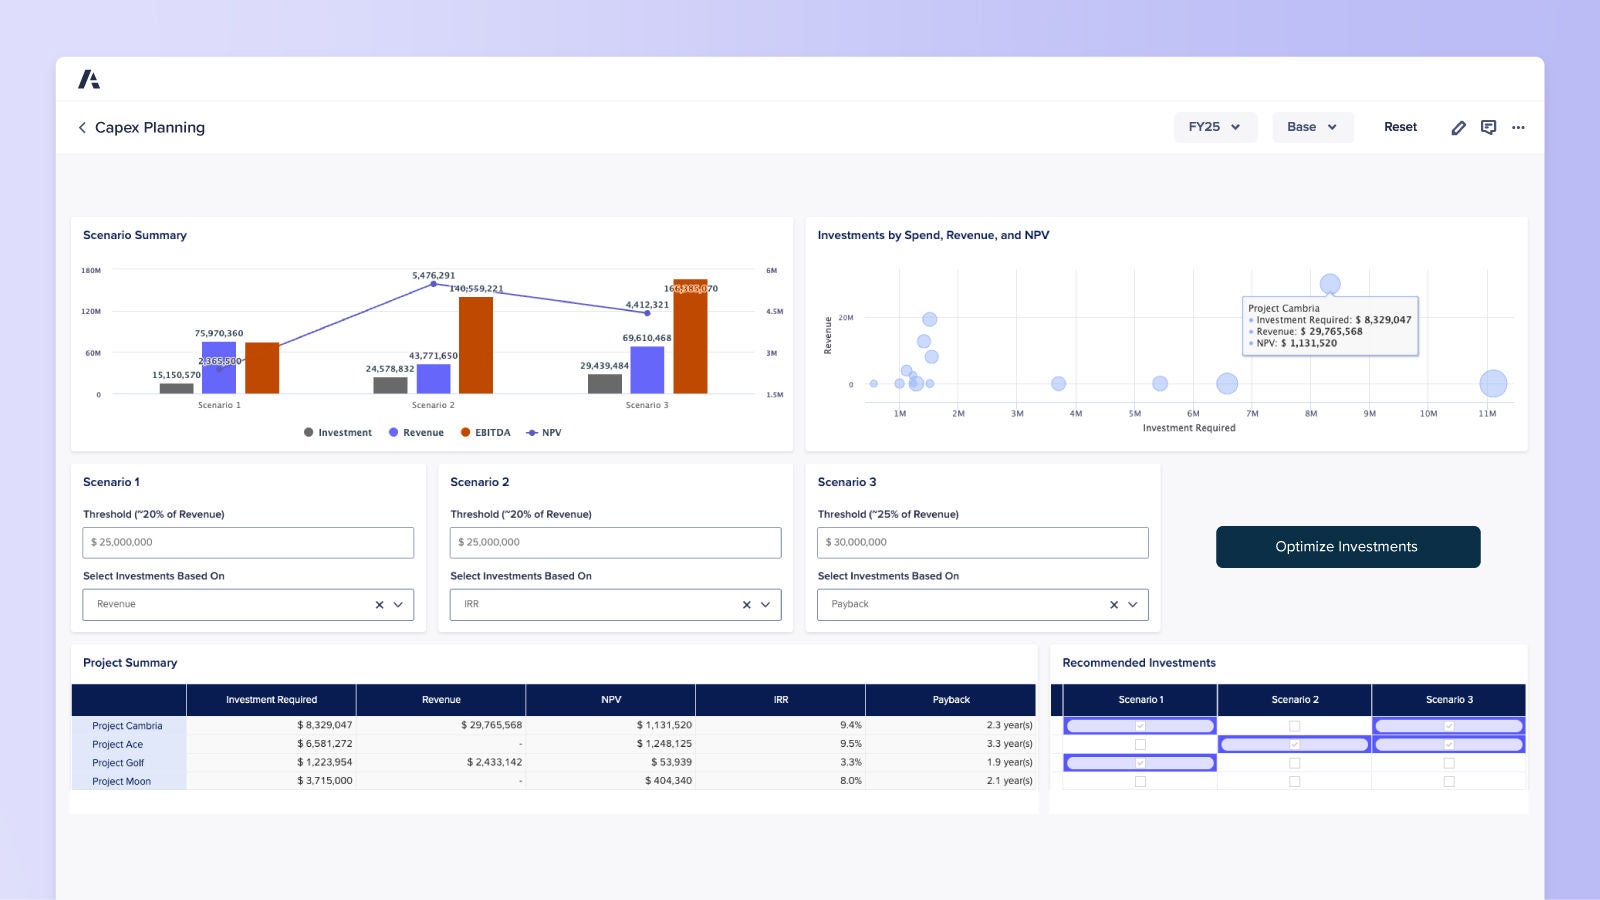Clear the IRR selection in Scenario 2
Image resolution: width=1600 pixels, height=900 pixels.
click(x=746, y=604)
